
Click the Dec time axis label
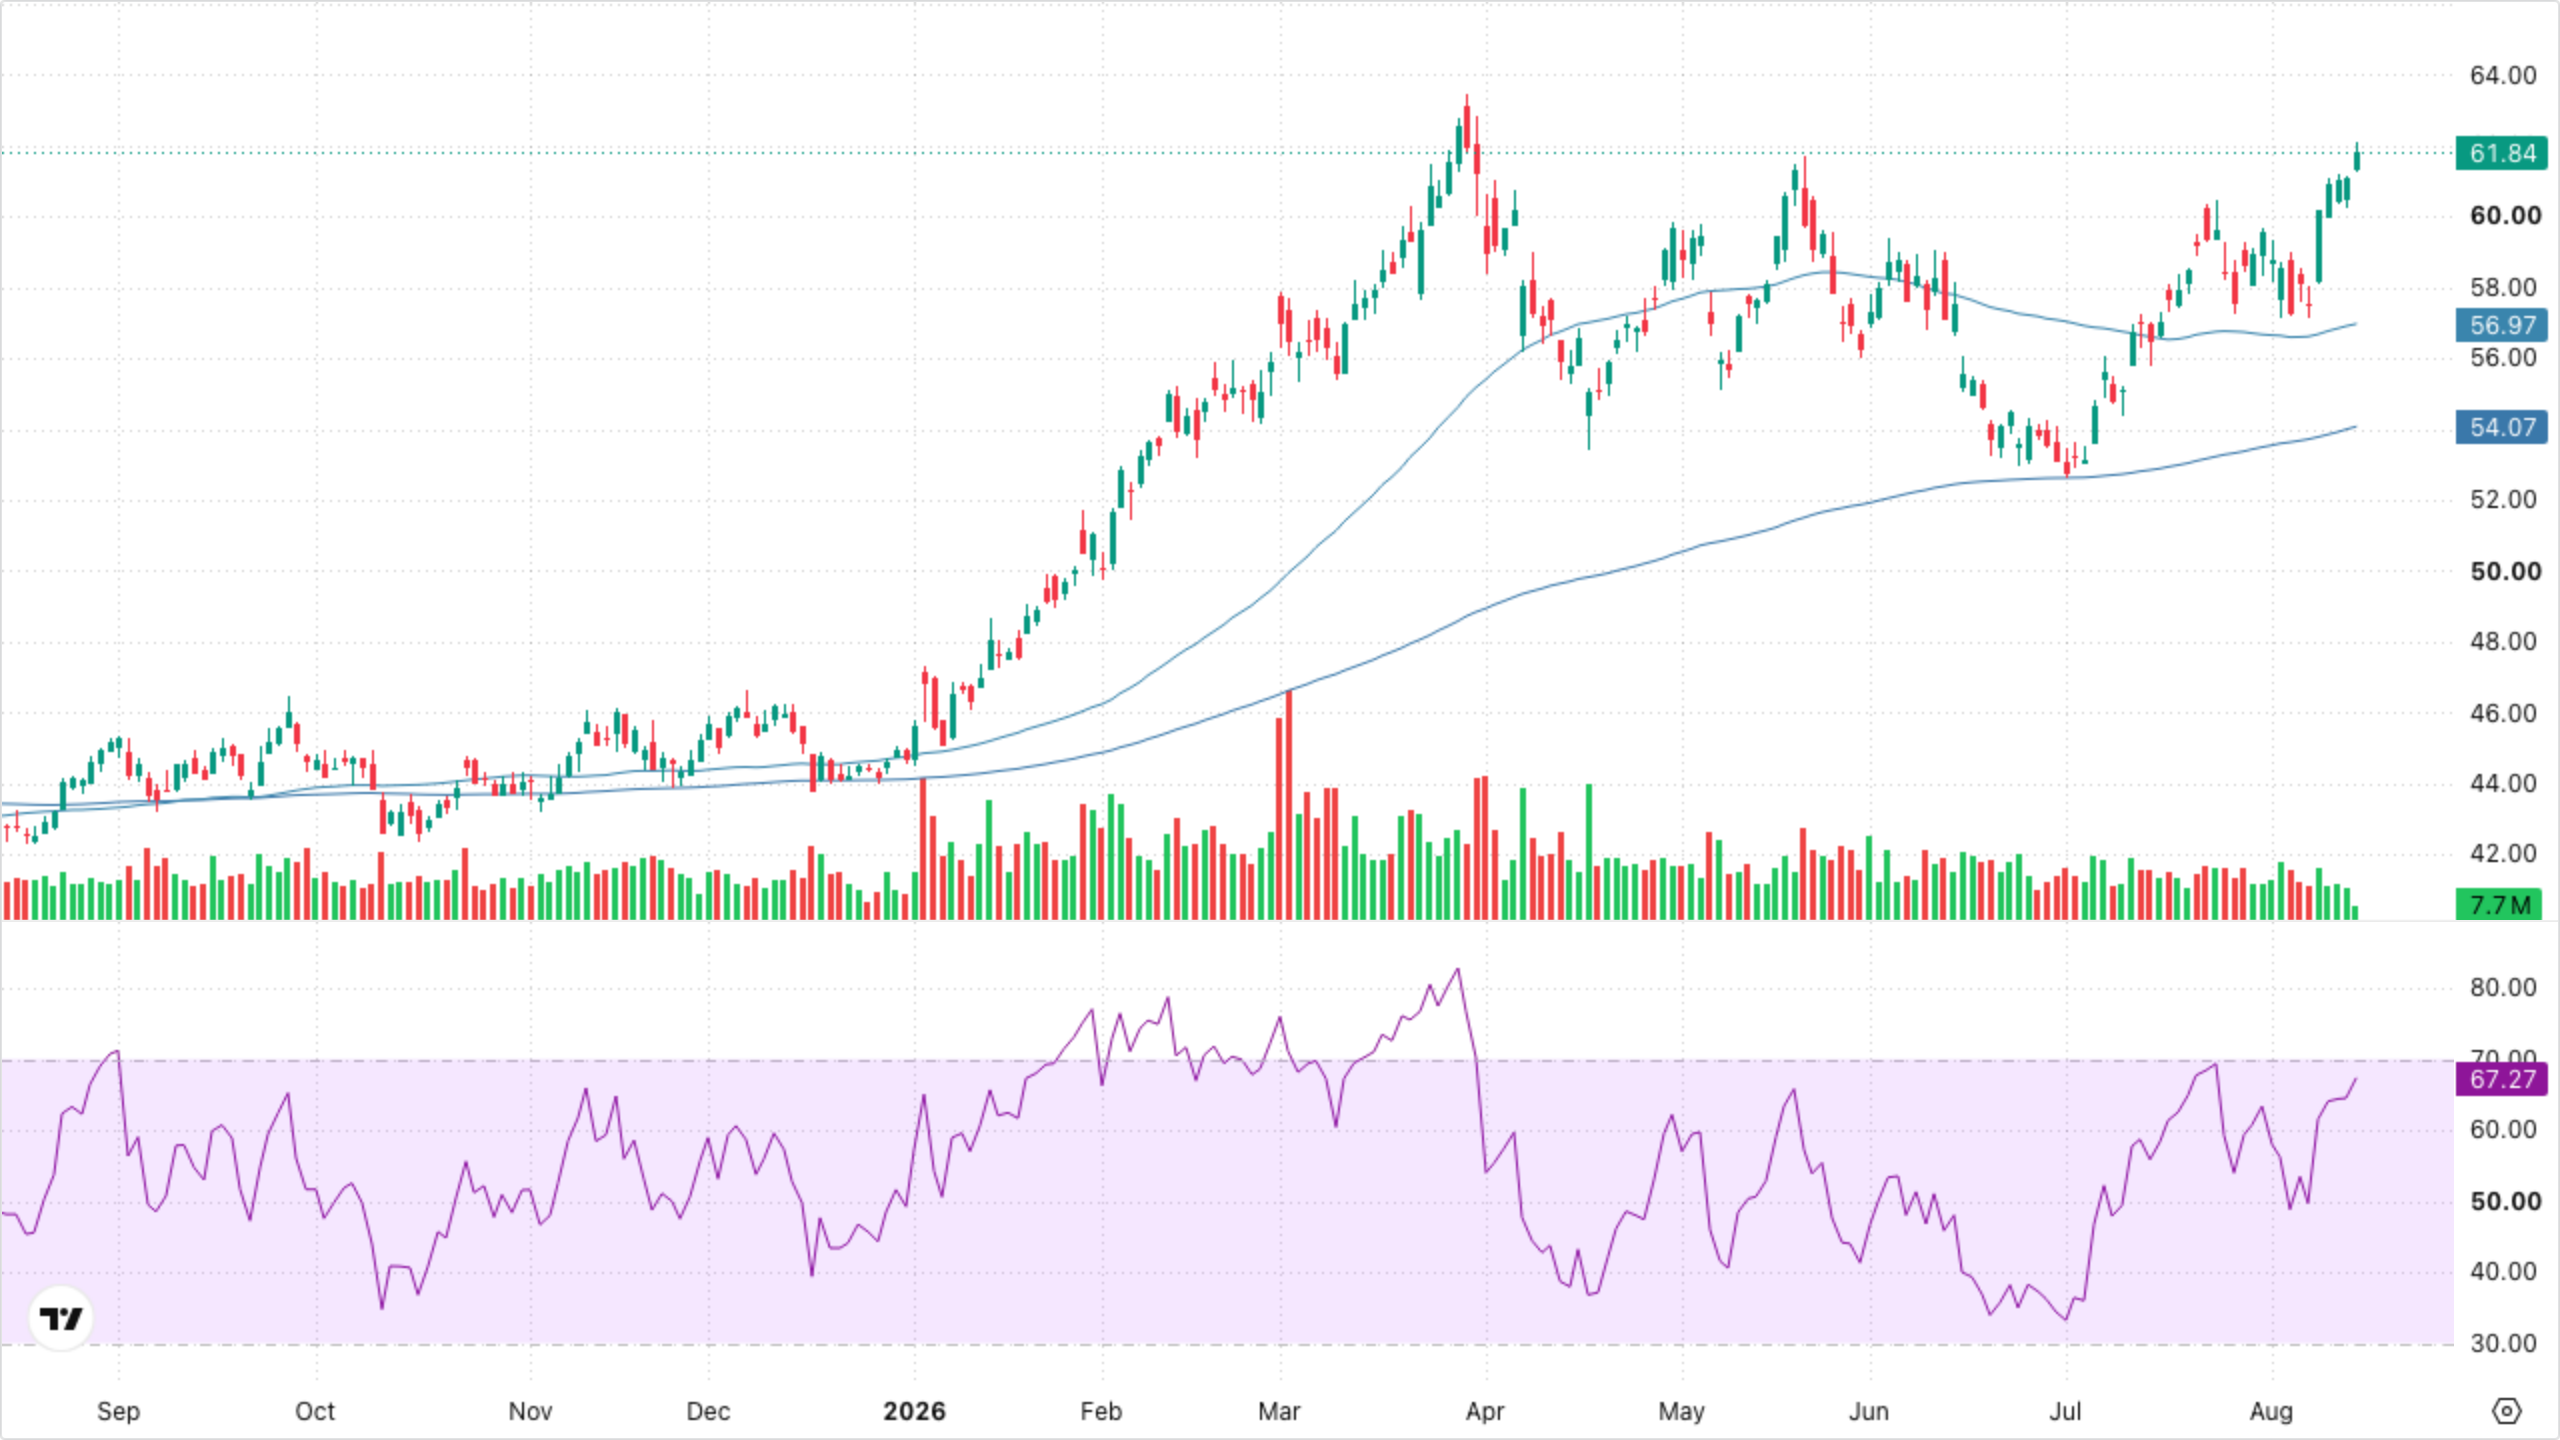(x=708, y=1411)
